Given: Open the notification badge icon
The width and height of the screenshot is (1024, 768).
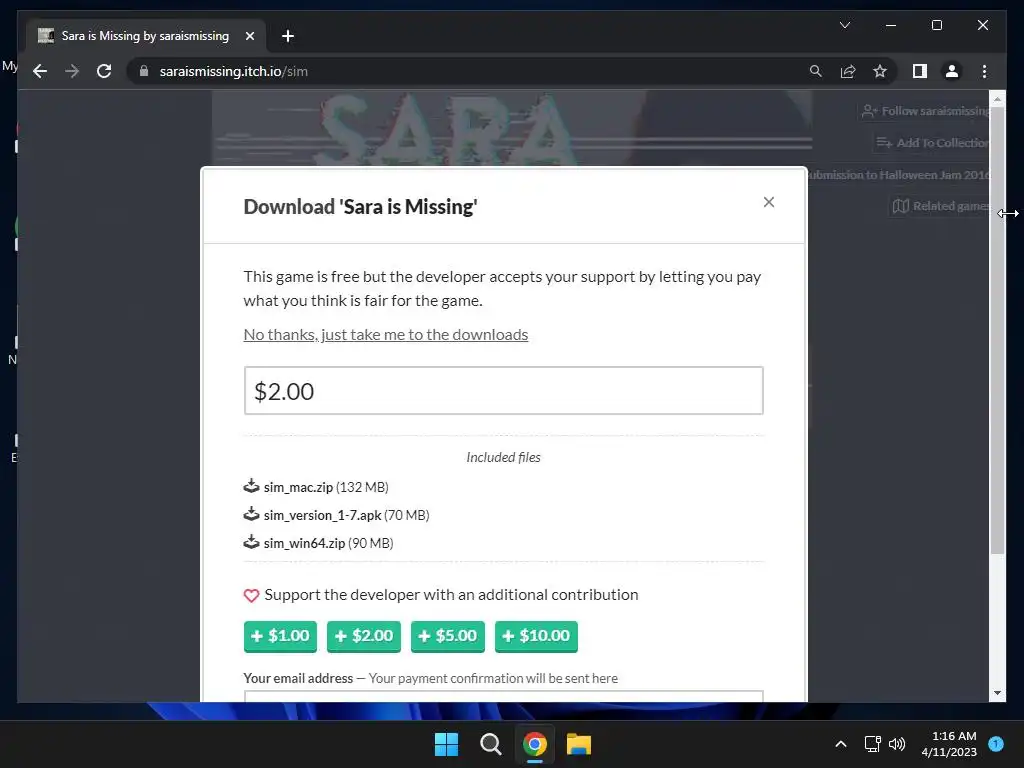Looking at the screenshot, I should (x=996, y=744).
